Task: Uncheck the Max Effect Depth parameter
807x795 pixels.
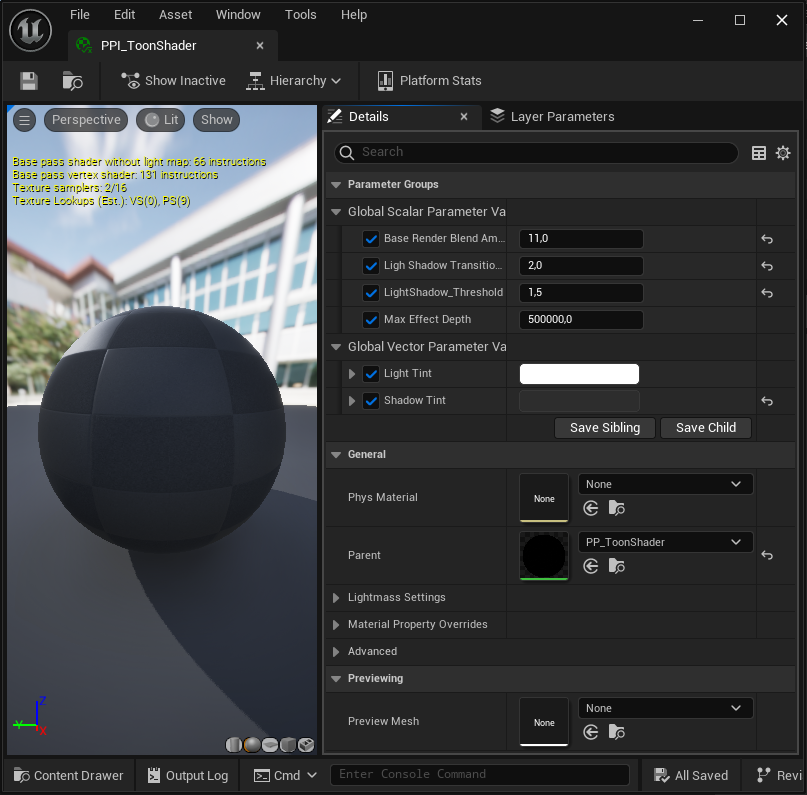Action: point(371,320)
